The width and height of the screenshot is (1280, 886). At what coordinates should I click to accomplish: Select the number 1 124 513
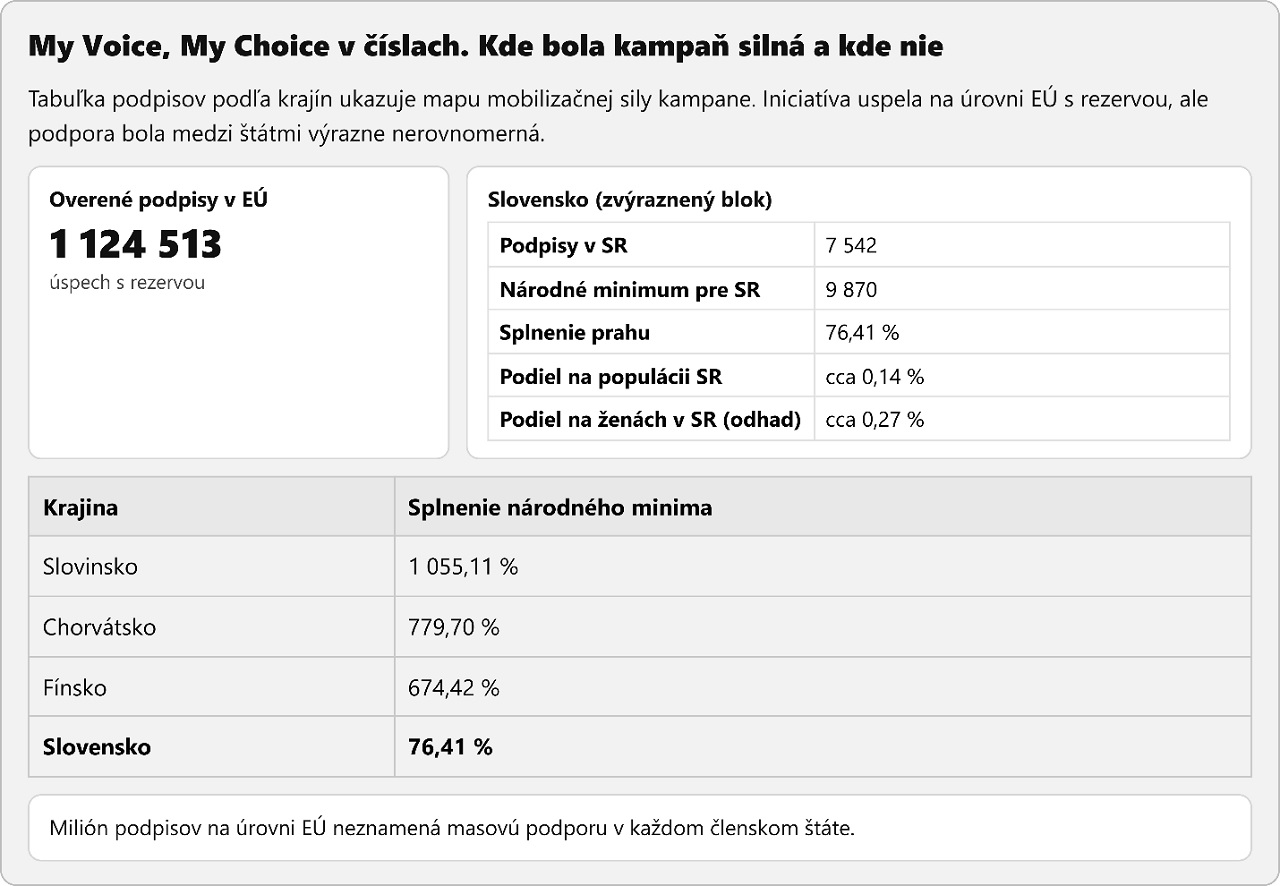pos(135,244)
